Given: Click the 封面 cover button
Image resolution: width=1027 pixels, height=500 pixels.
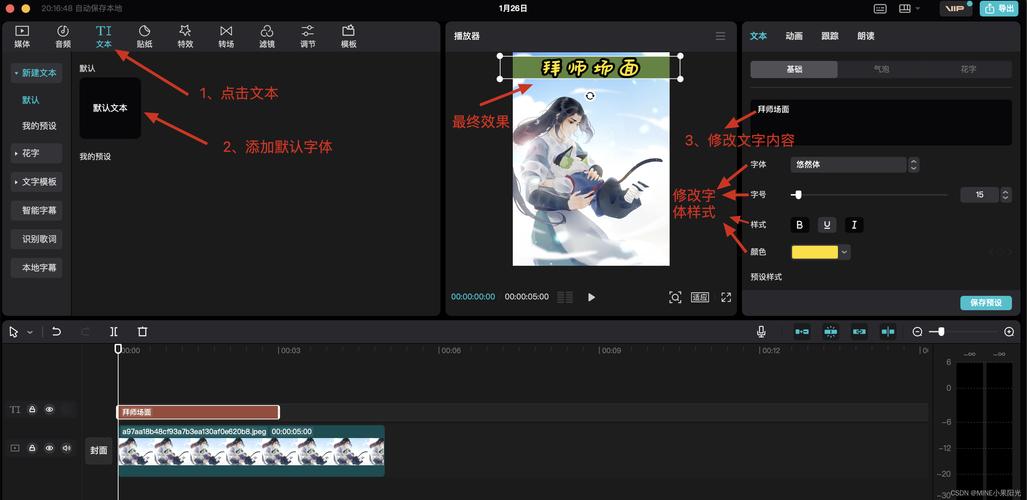Looking at the screenshot, I should tap(99, 451).
